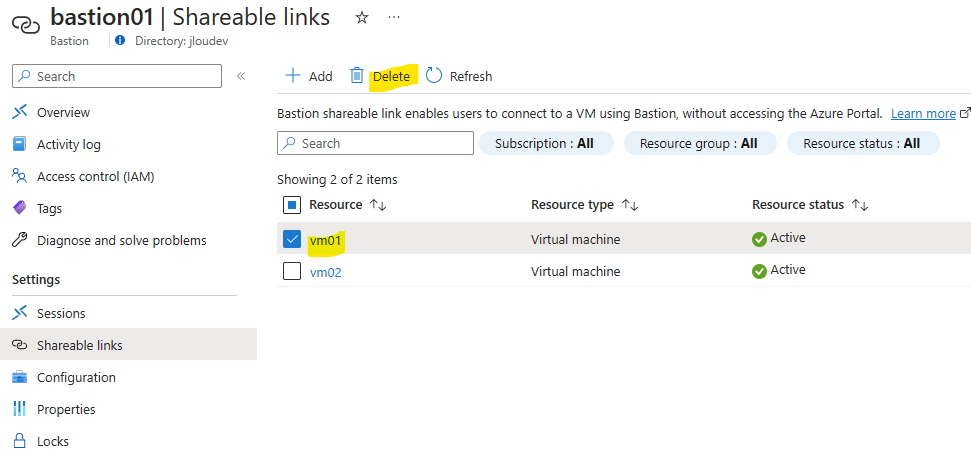Image resolution: width=971 pixels, height=460 pixels.
Task: Open the vm01 resource link
Action: coord(326,240)
